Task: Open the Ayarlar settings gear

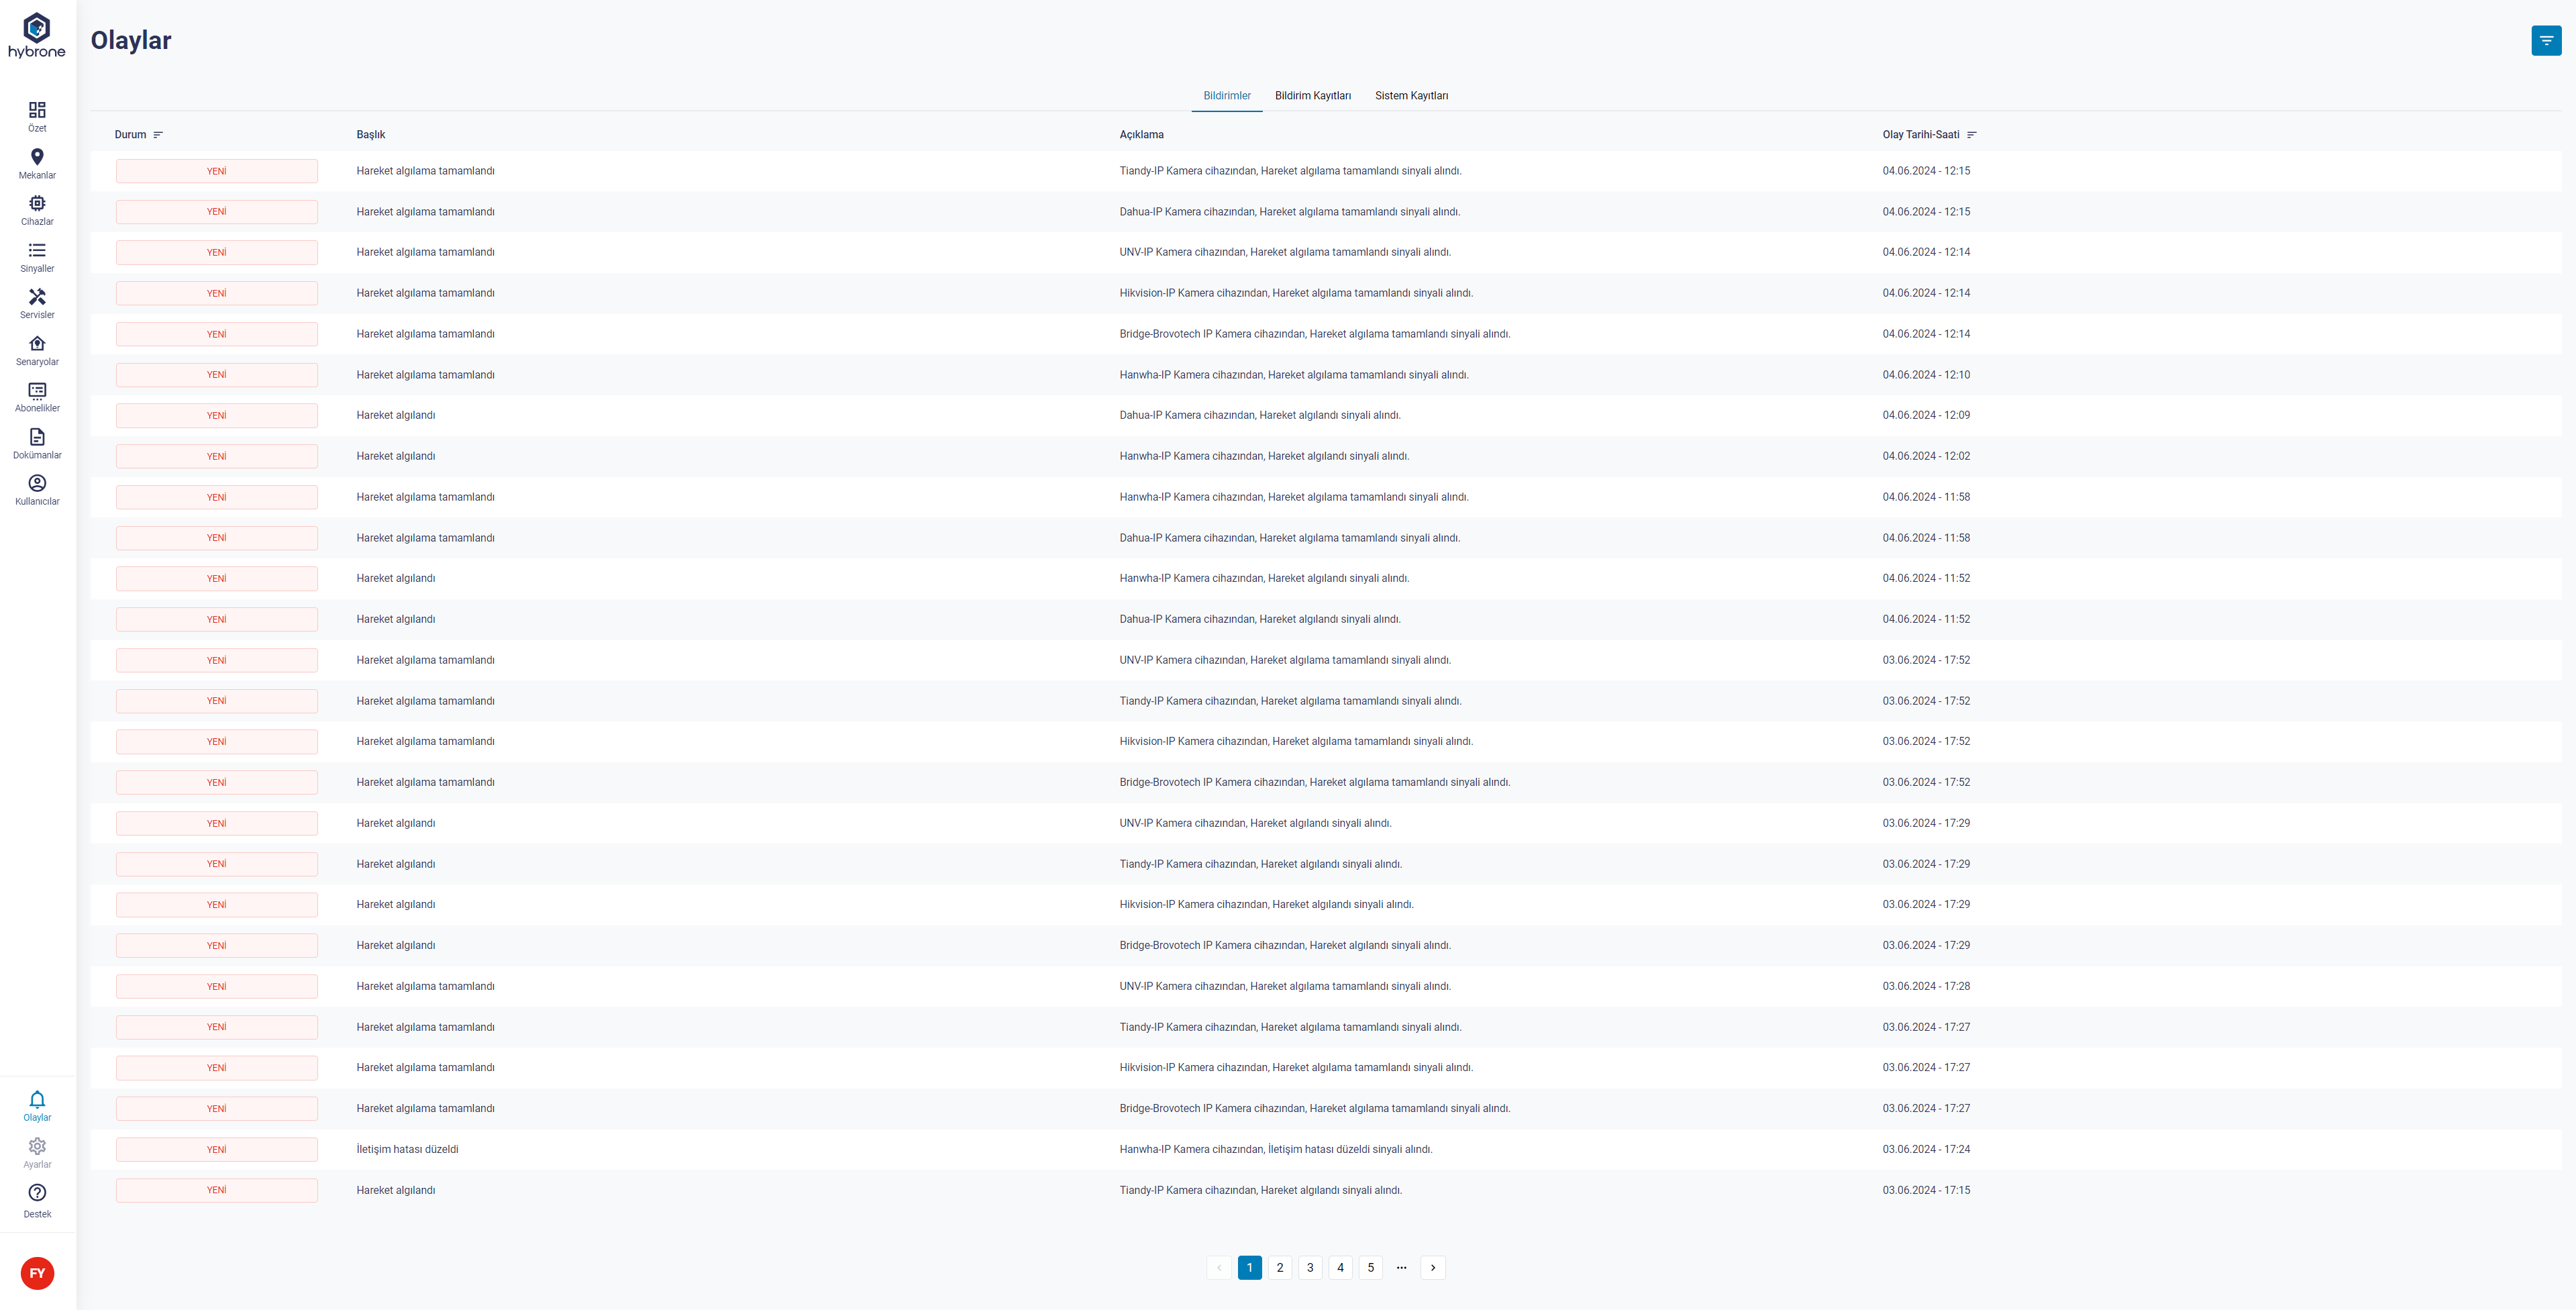Action: (x=37, y=1146)
